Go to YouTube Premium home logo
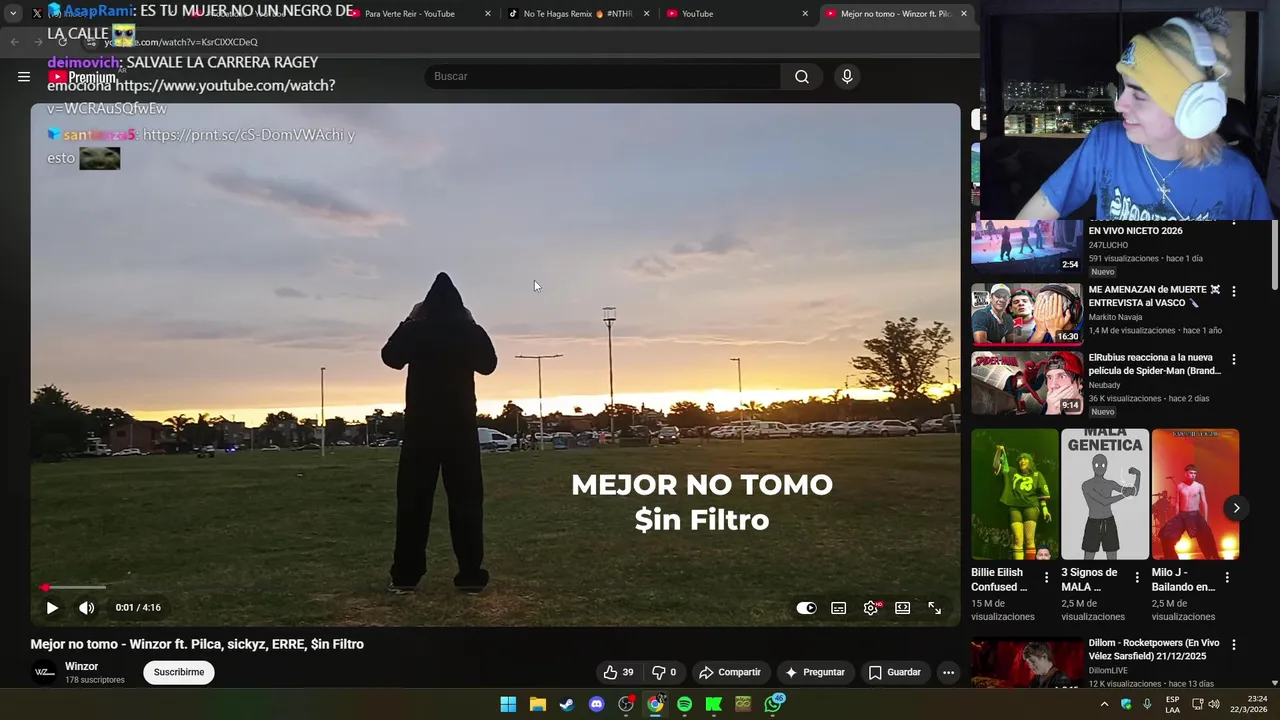Viewport: 1280px width, 720px height. pyautogui.click(x=83, y=77)
